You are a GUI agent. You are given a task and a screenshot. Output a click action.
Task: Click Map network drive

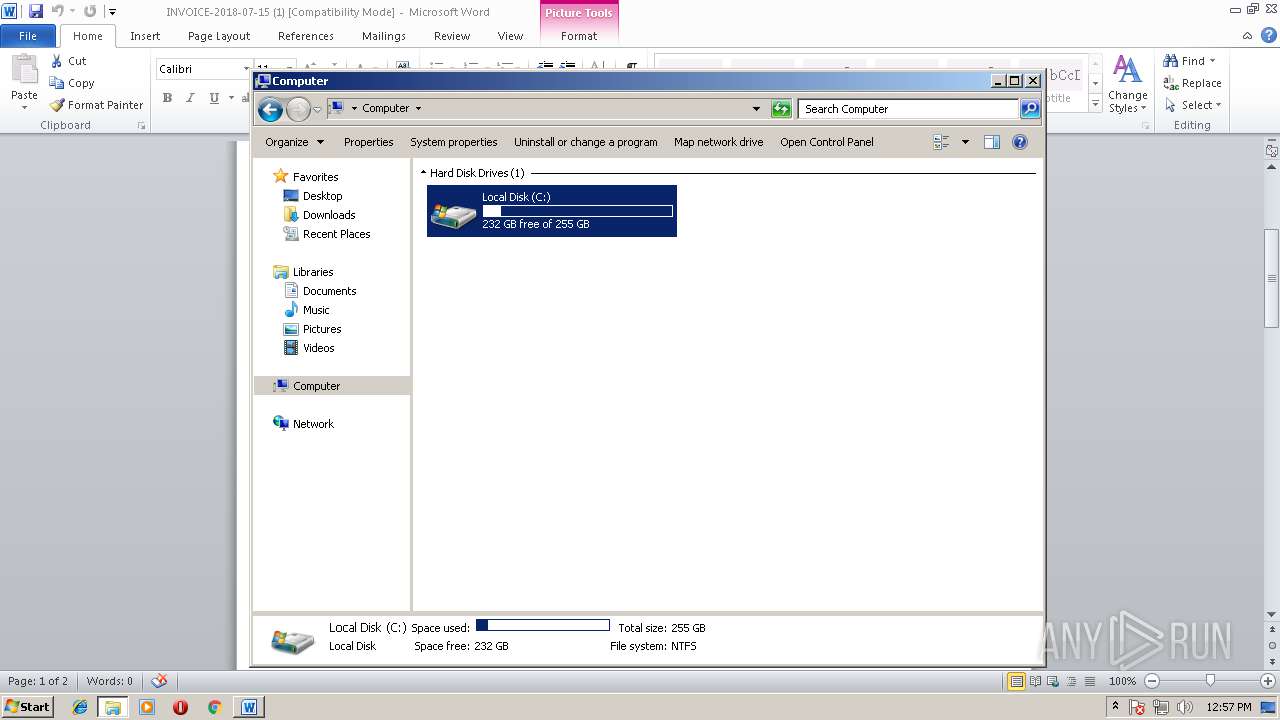click(x=719, y=142)
